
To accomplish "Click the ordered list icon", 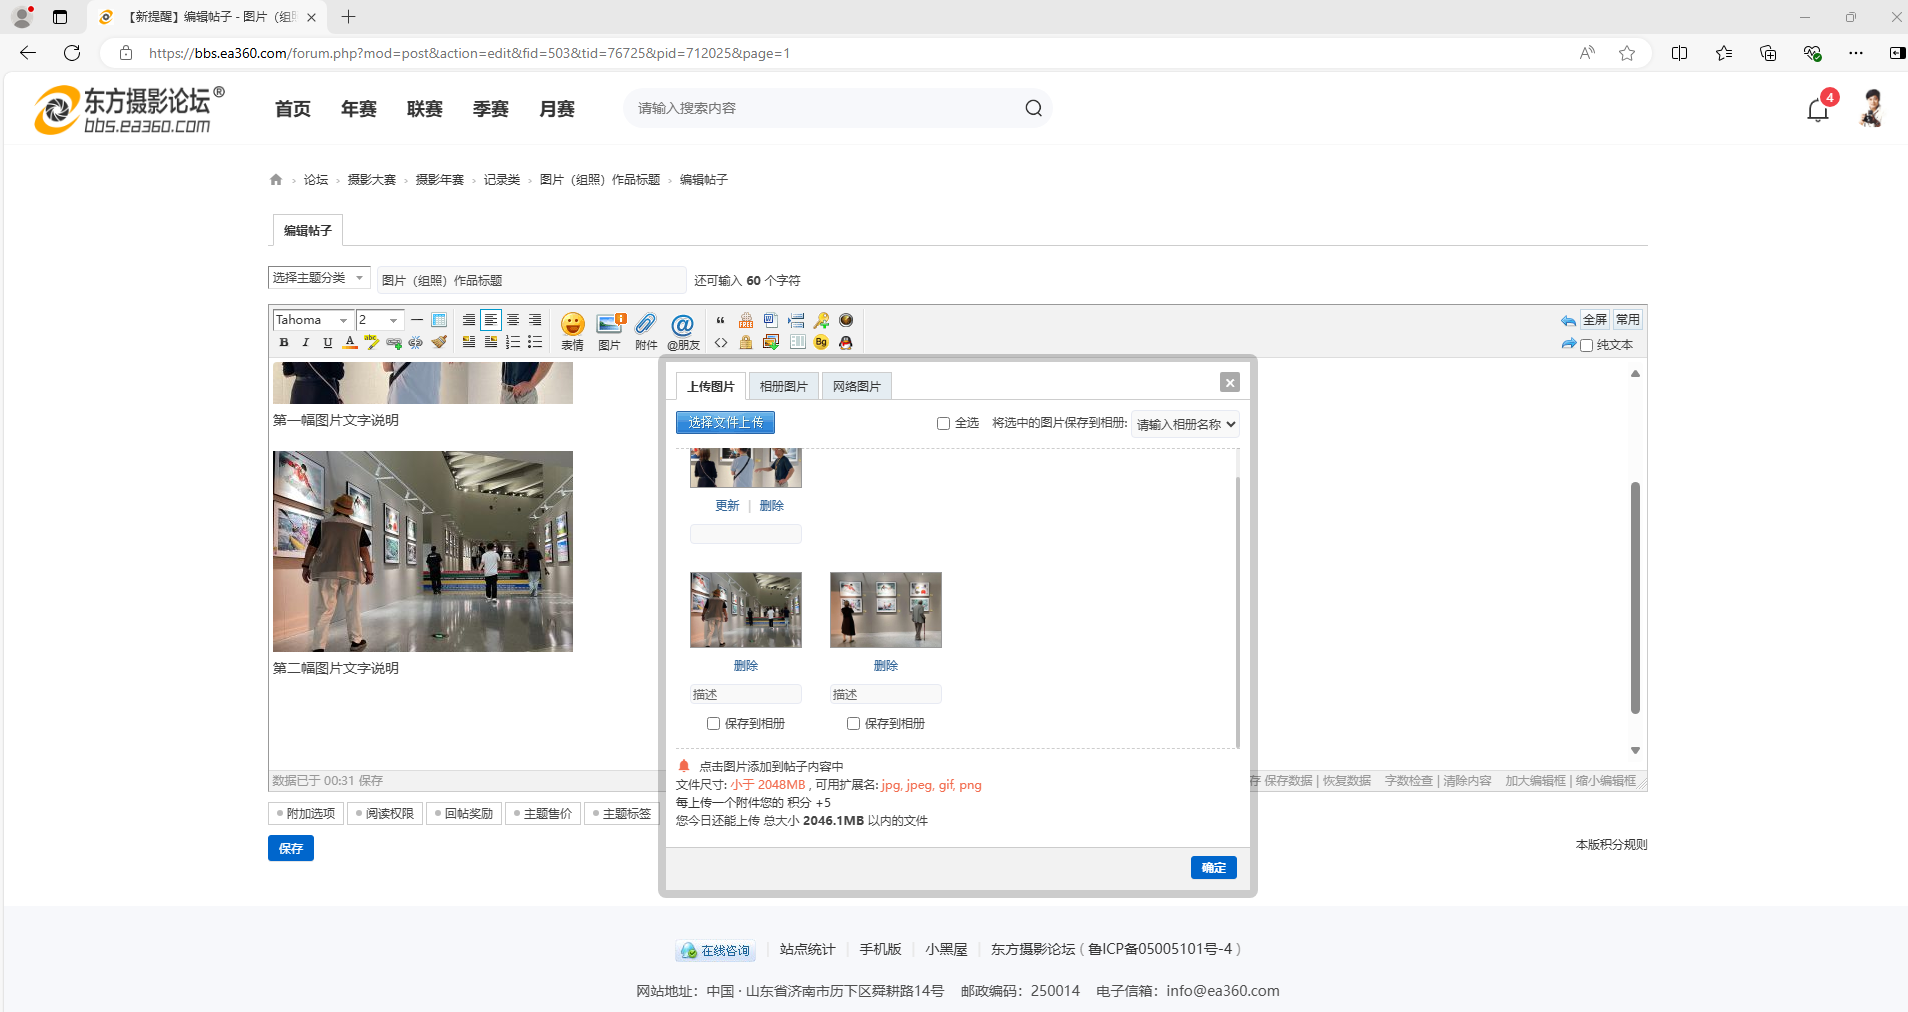I will click(x=513, y=343).
